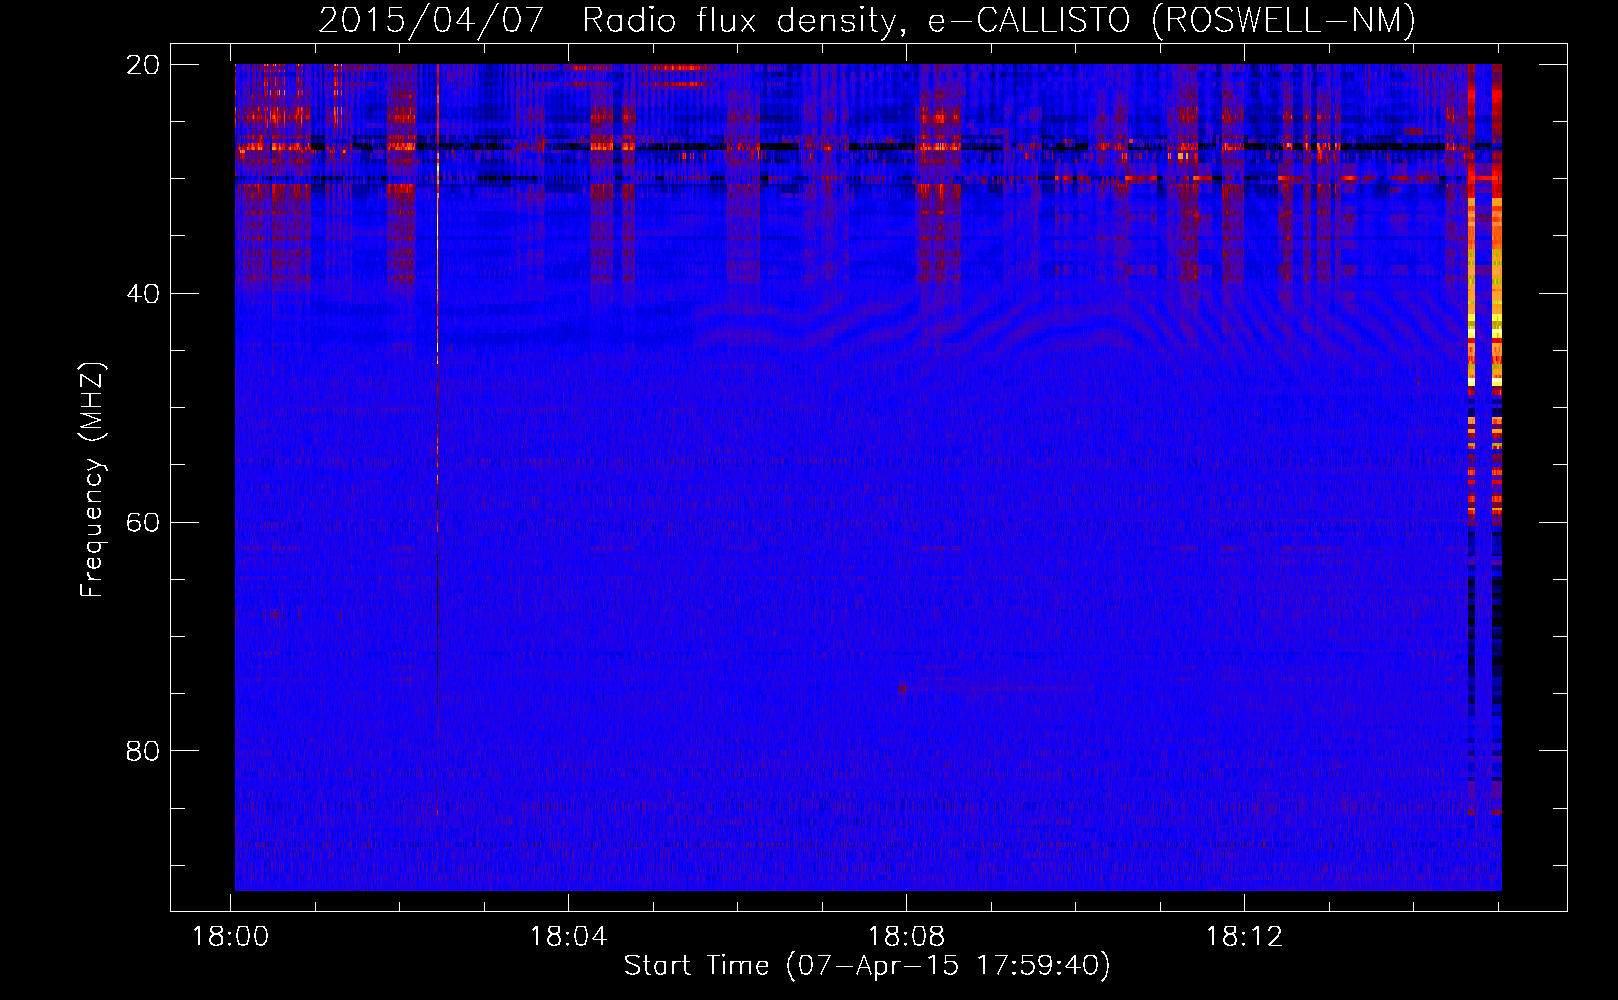Click the 18:00 time tick label

[x=231, y=937]
